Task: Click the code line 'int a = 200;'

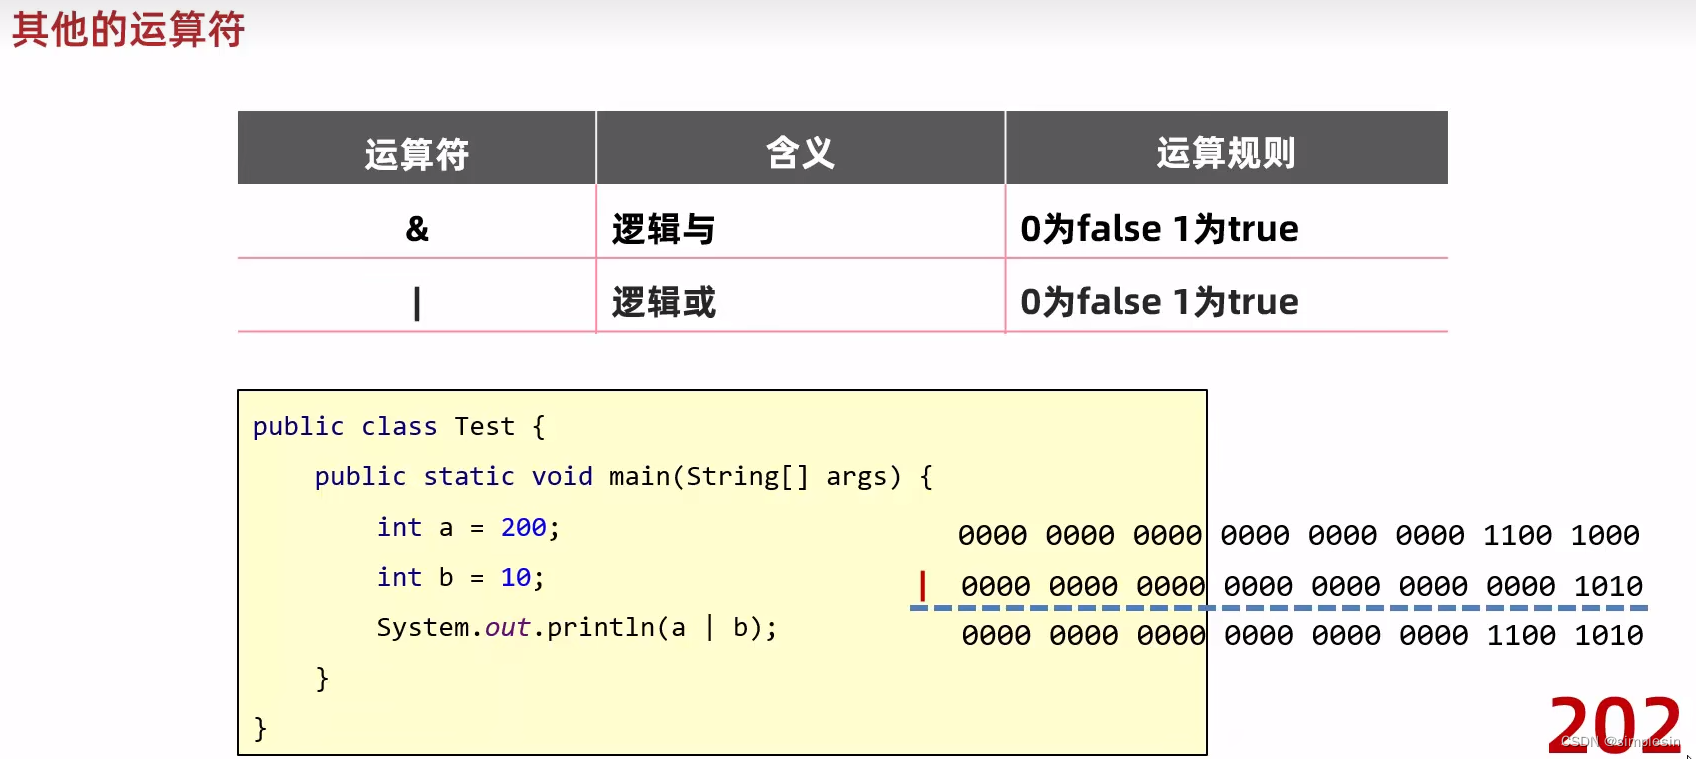Action: click(468, 527)
